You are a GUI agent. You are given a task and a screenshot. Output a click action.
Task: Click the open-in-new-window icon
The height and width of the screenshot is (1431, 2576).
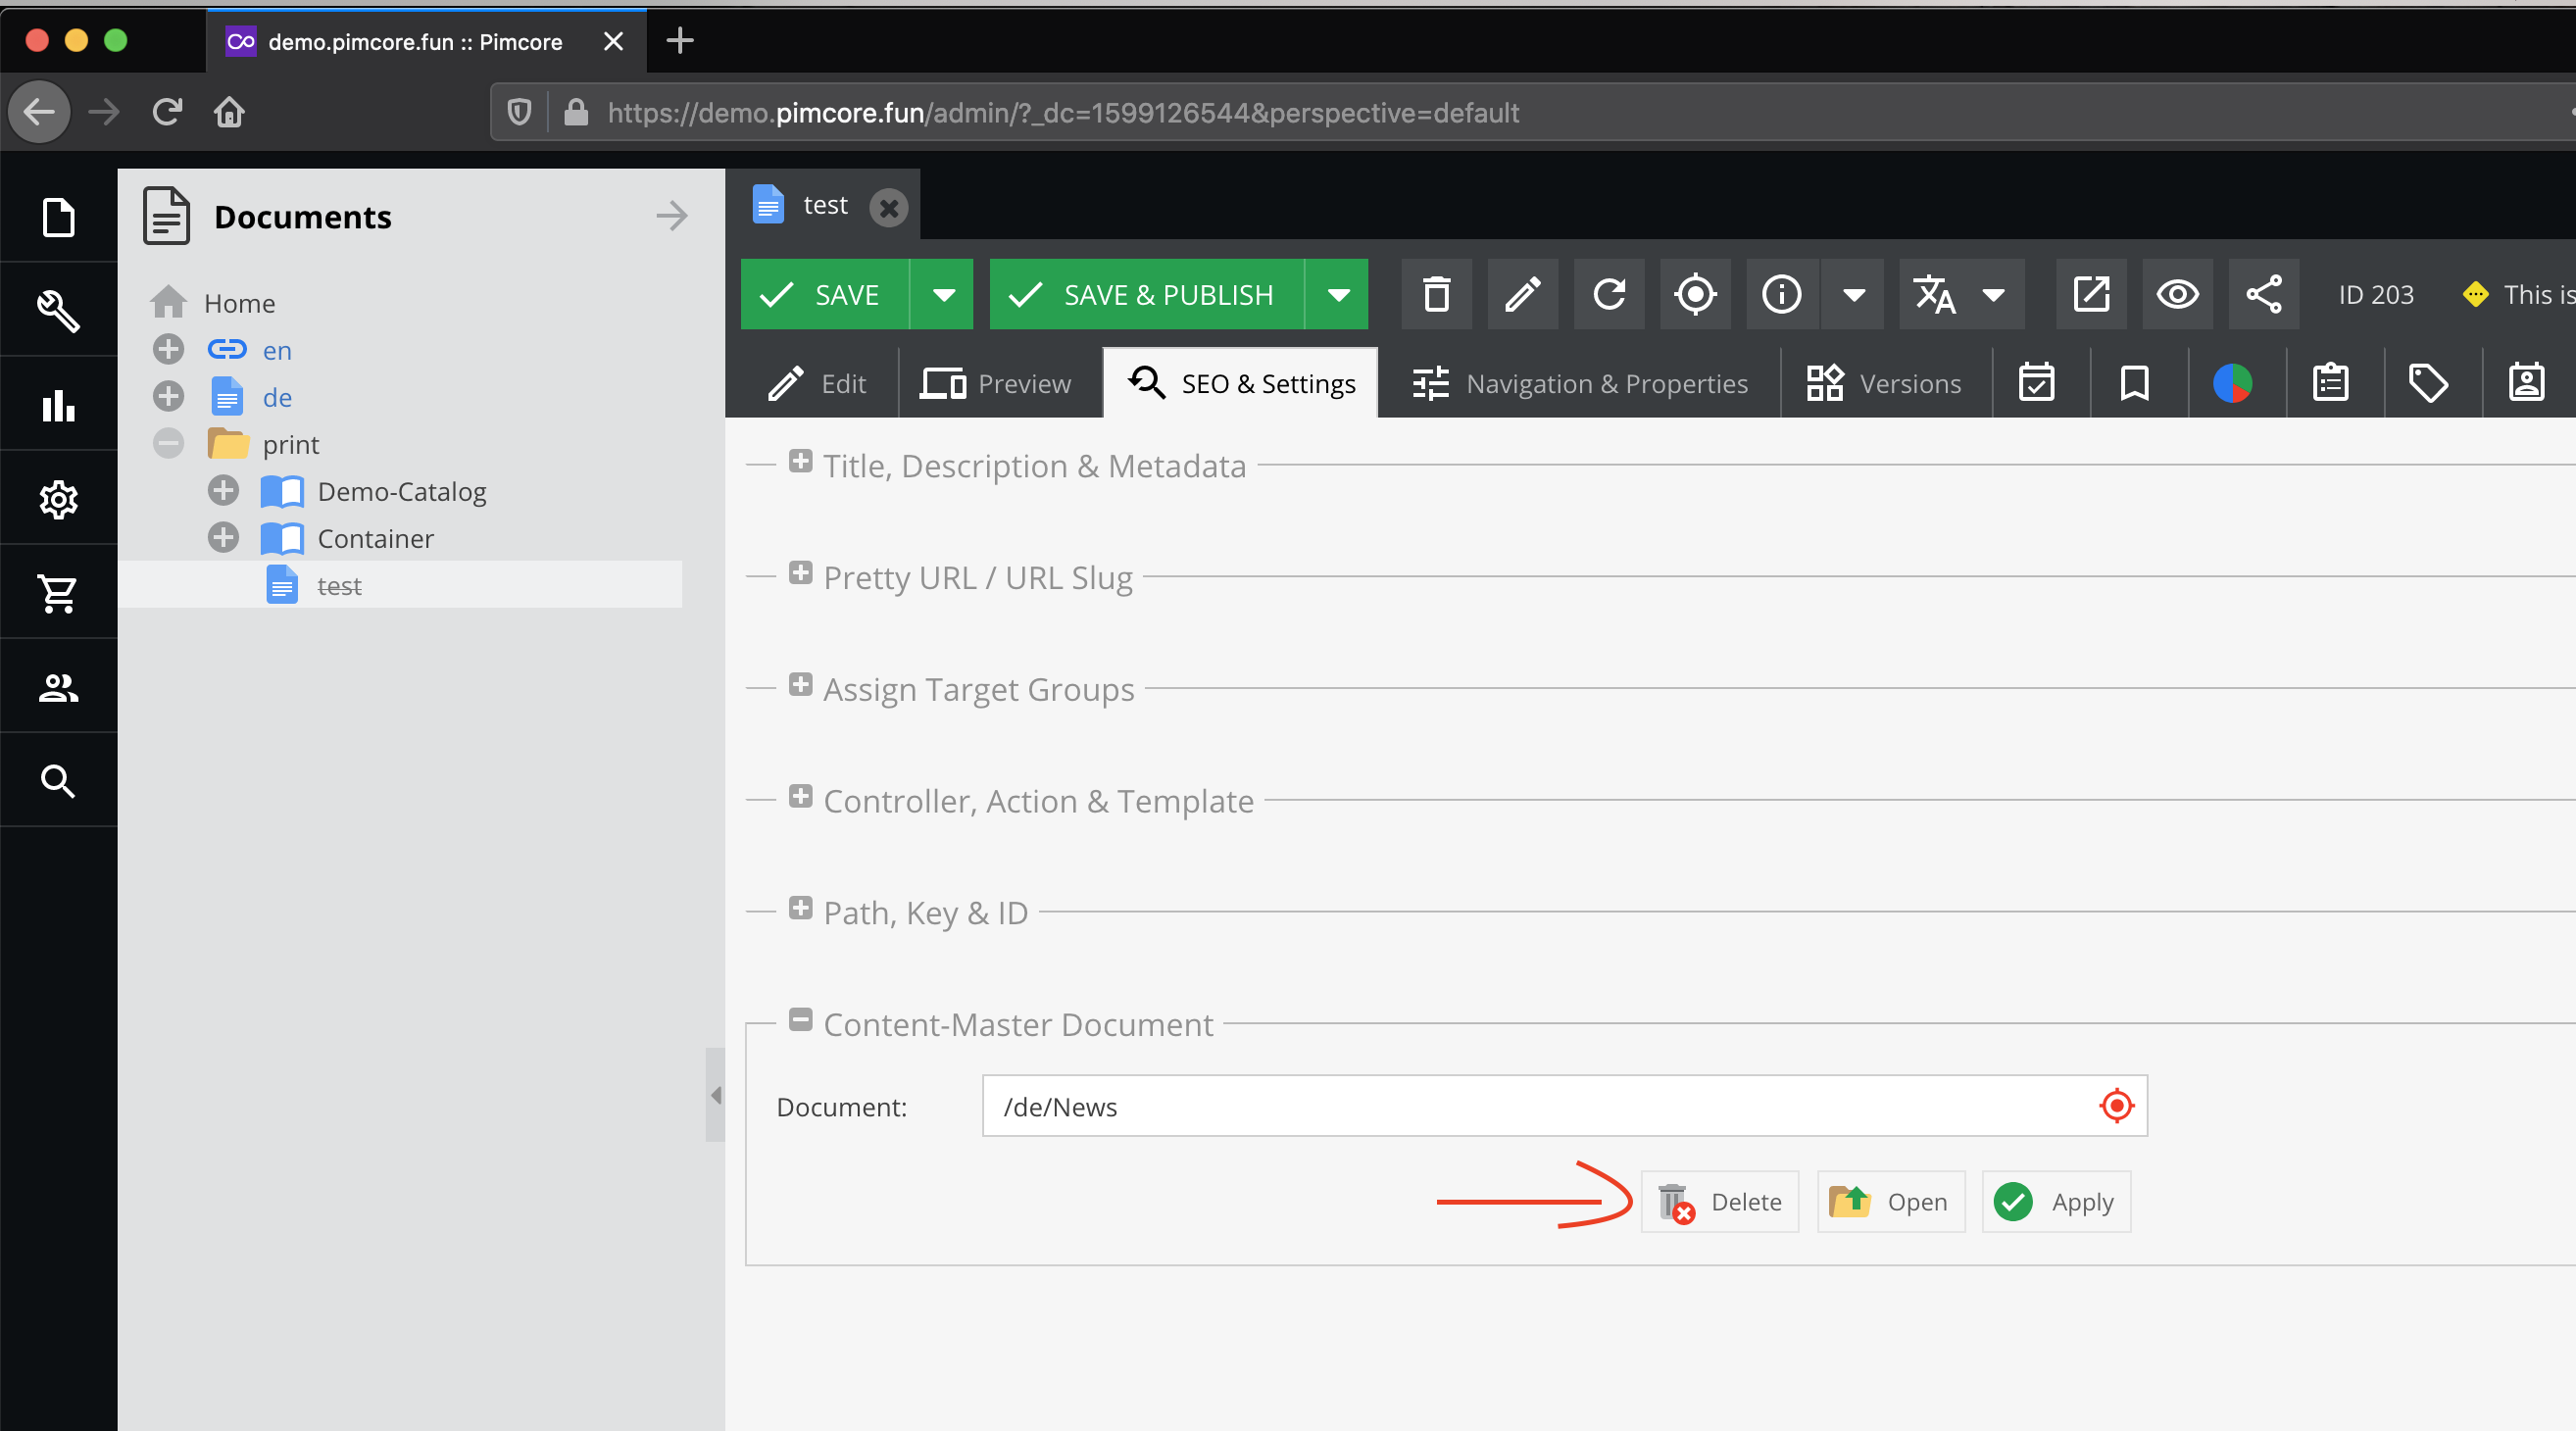point(2090,294)
